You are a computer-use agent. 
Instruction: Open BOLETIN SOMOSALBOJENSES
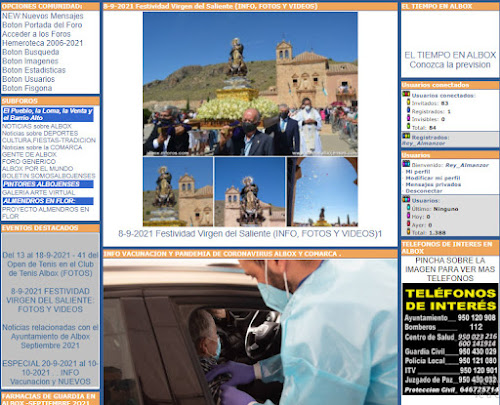[x=49, y=176]
